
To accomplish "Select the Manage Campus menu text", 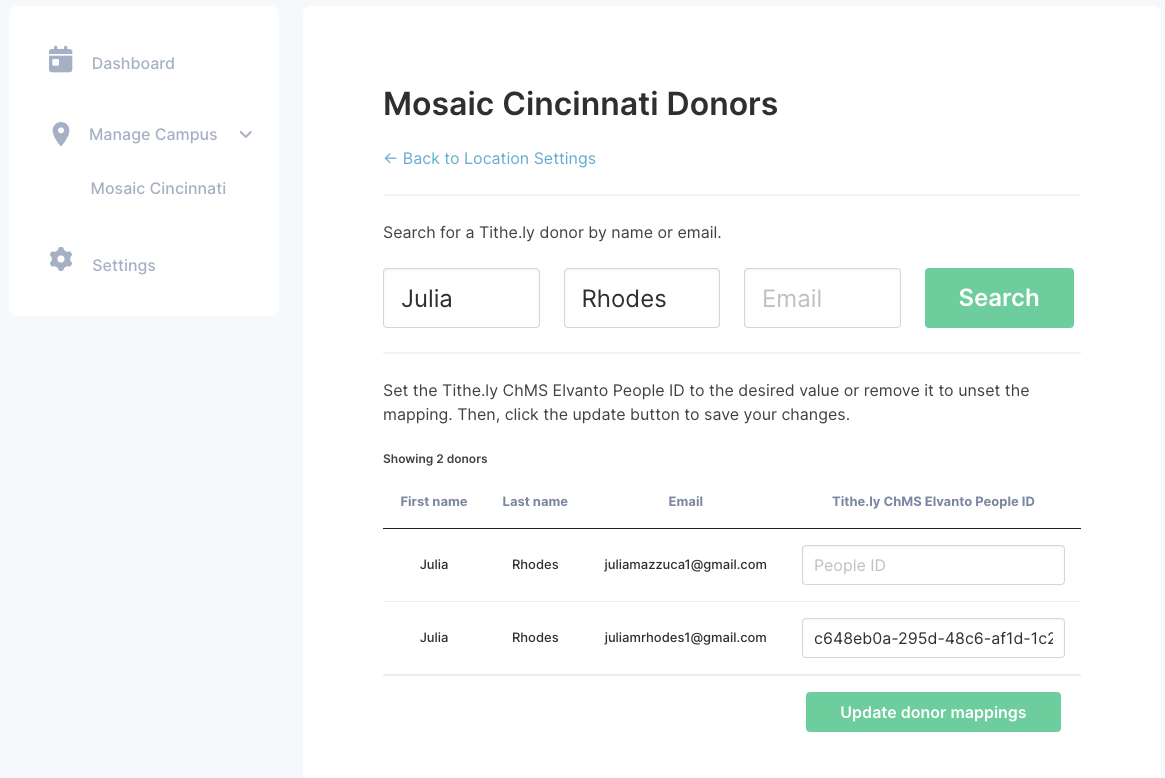I will point(153,134).
